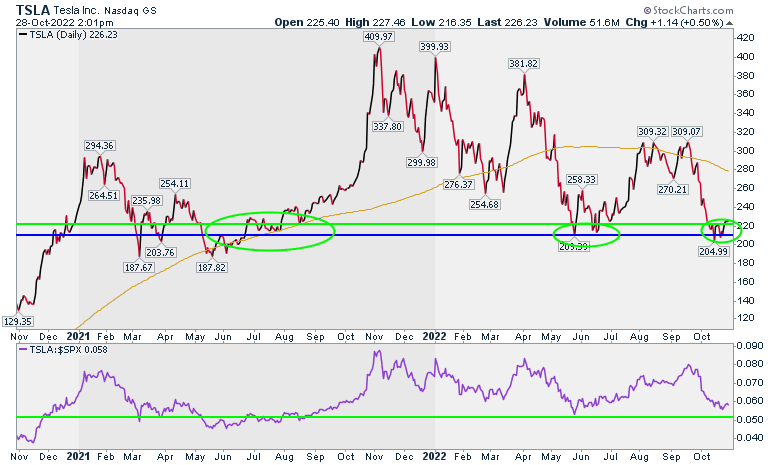
Task: Select the 129.35 starting price label
Action: pos(17,322)
